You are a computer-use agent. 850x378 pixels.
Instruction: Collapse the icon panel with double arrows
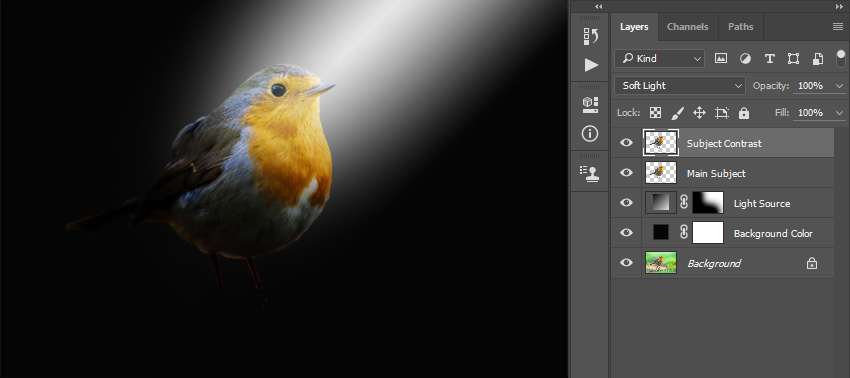598,7
